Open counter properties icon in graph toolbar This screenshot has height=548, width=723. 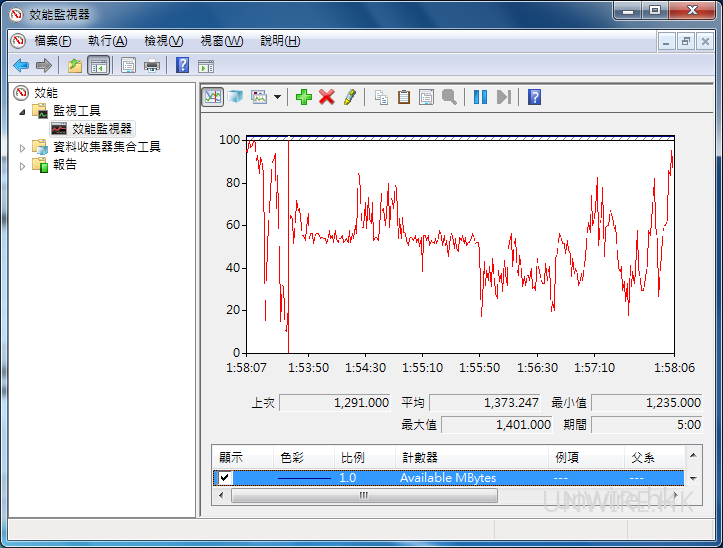tap(426, 97)
